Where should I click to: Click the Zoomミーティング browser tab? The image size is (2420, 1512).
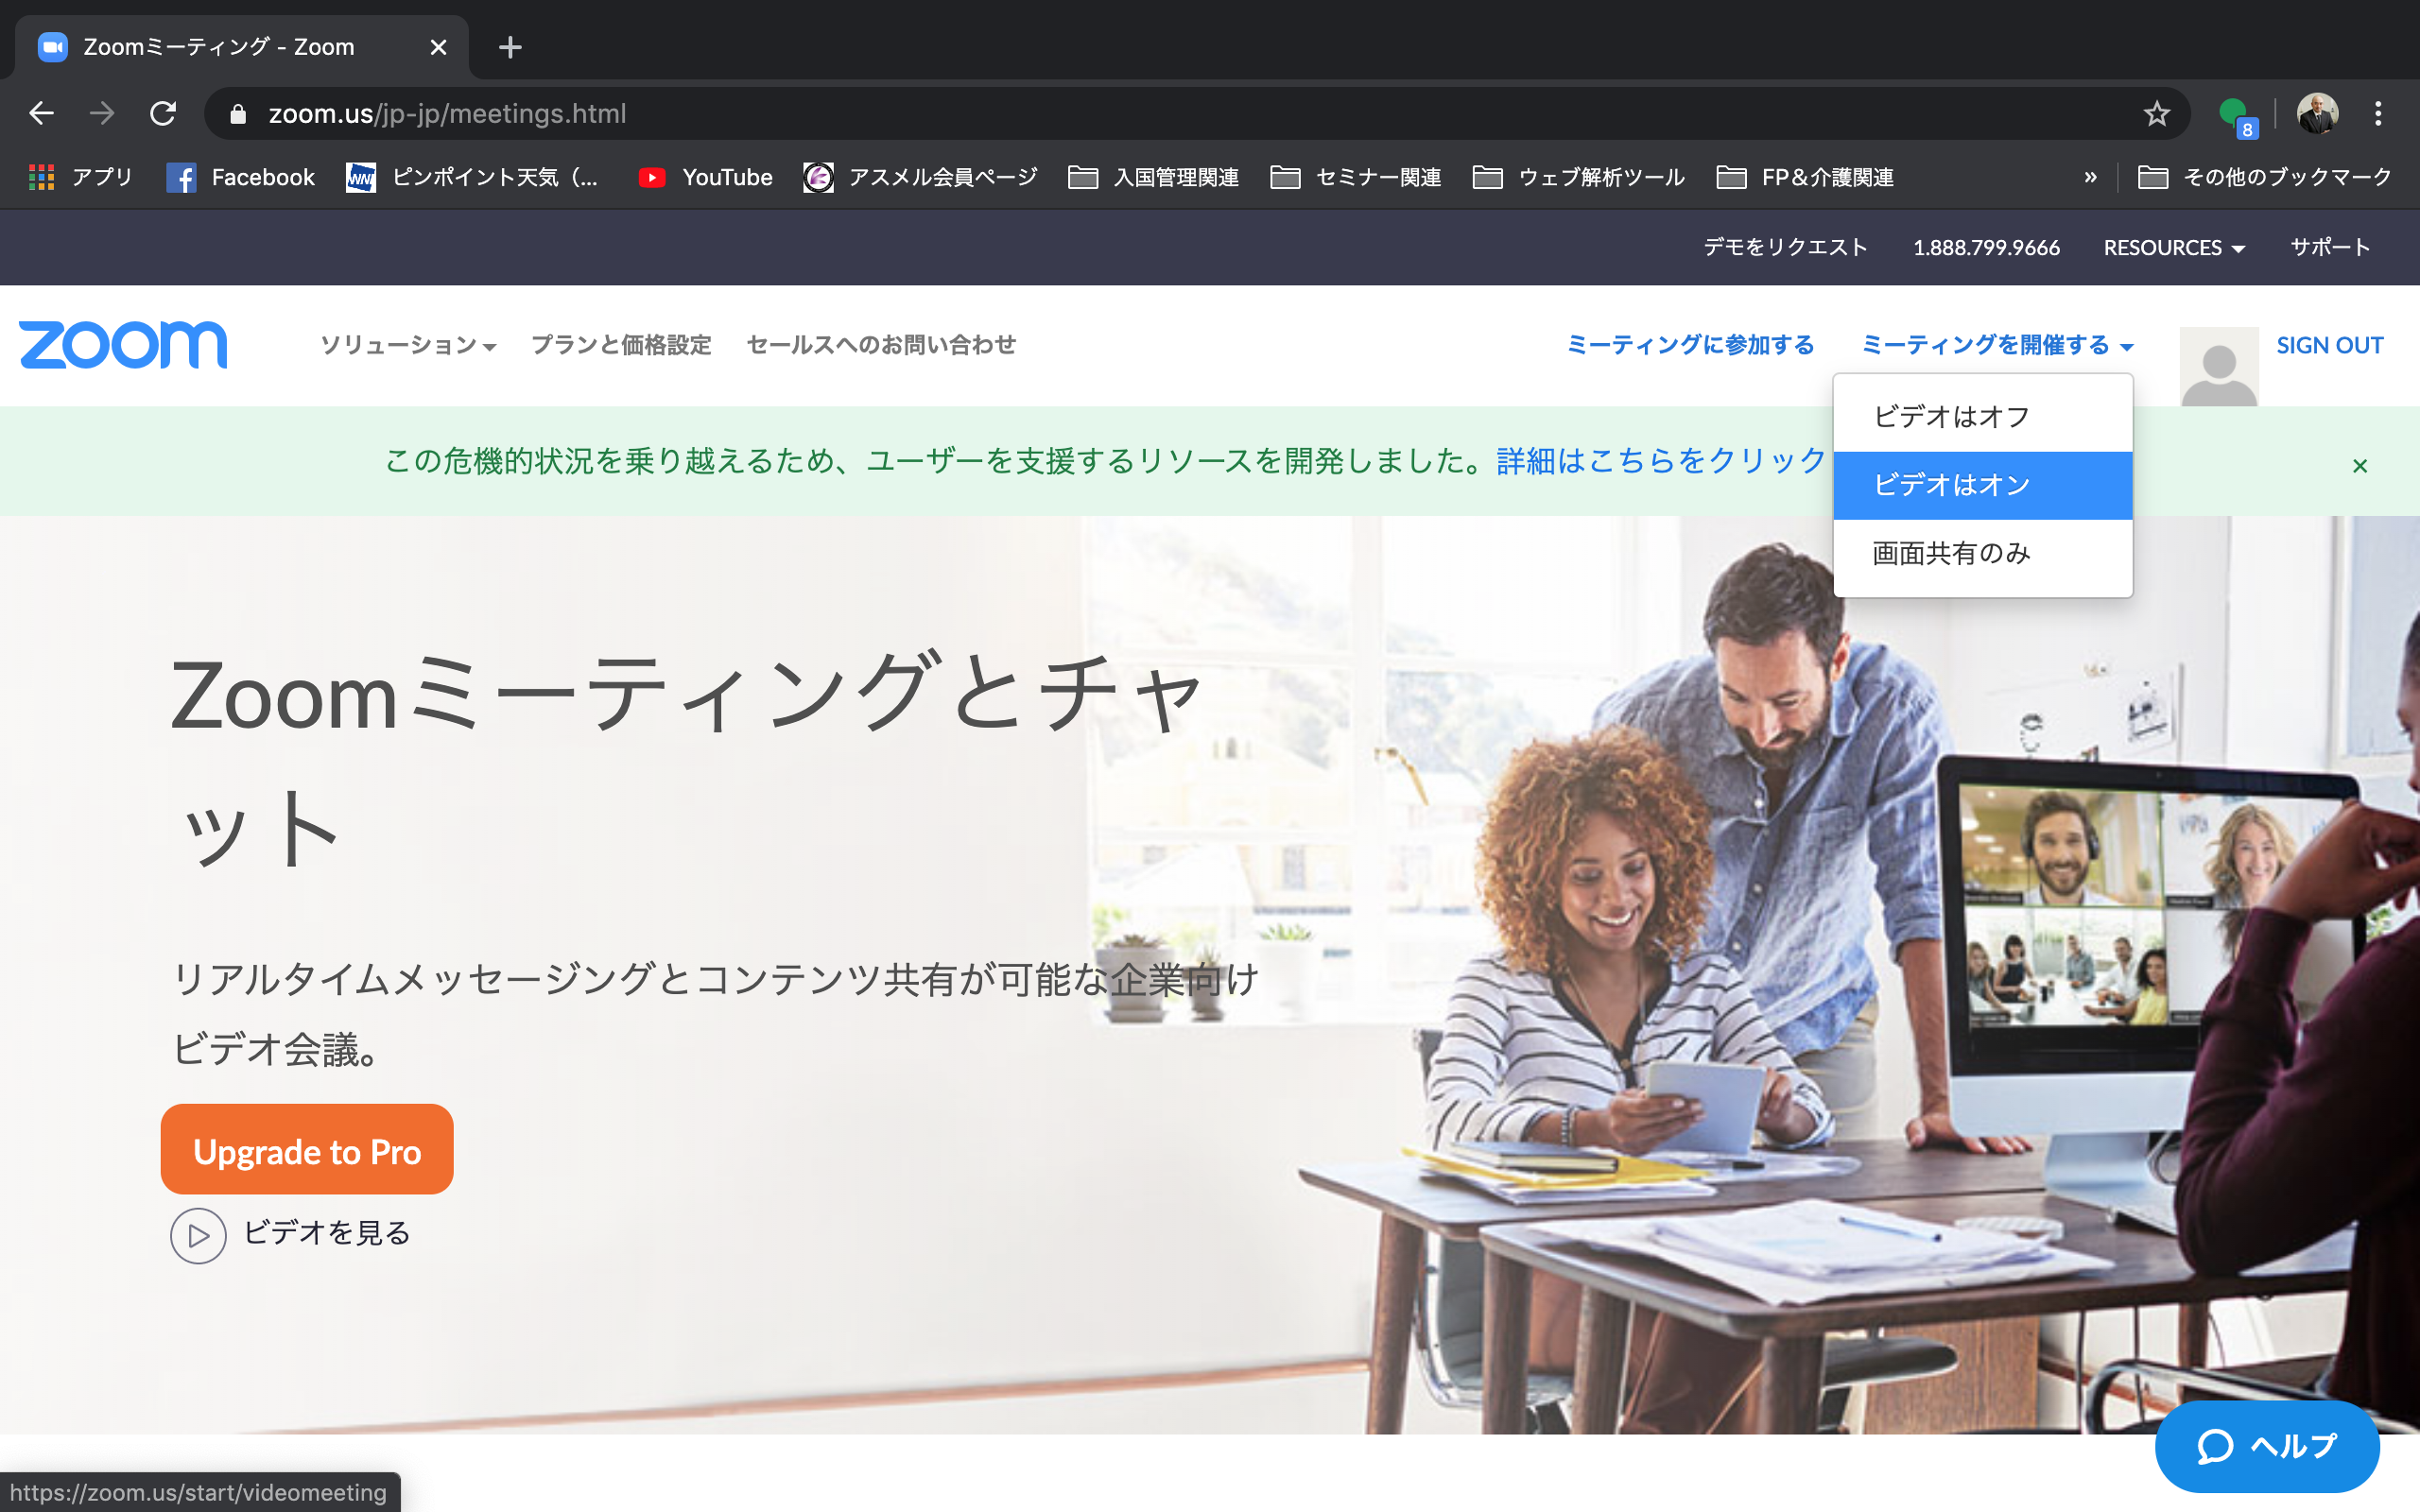240,47
